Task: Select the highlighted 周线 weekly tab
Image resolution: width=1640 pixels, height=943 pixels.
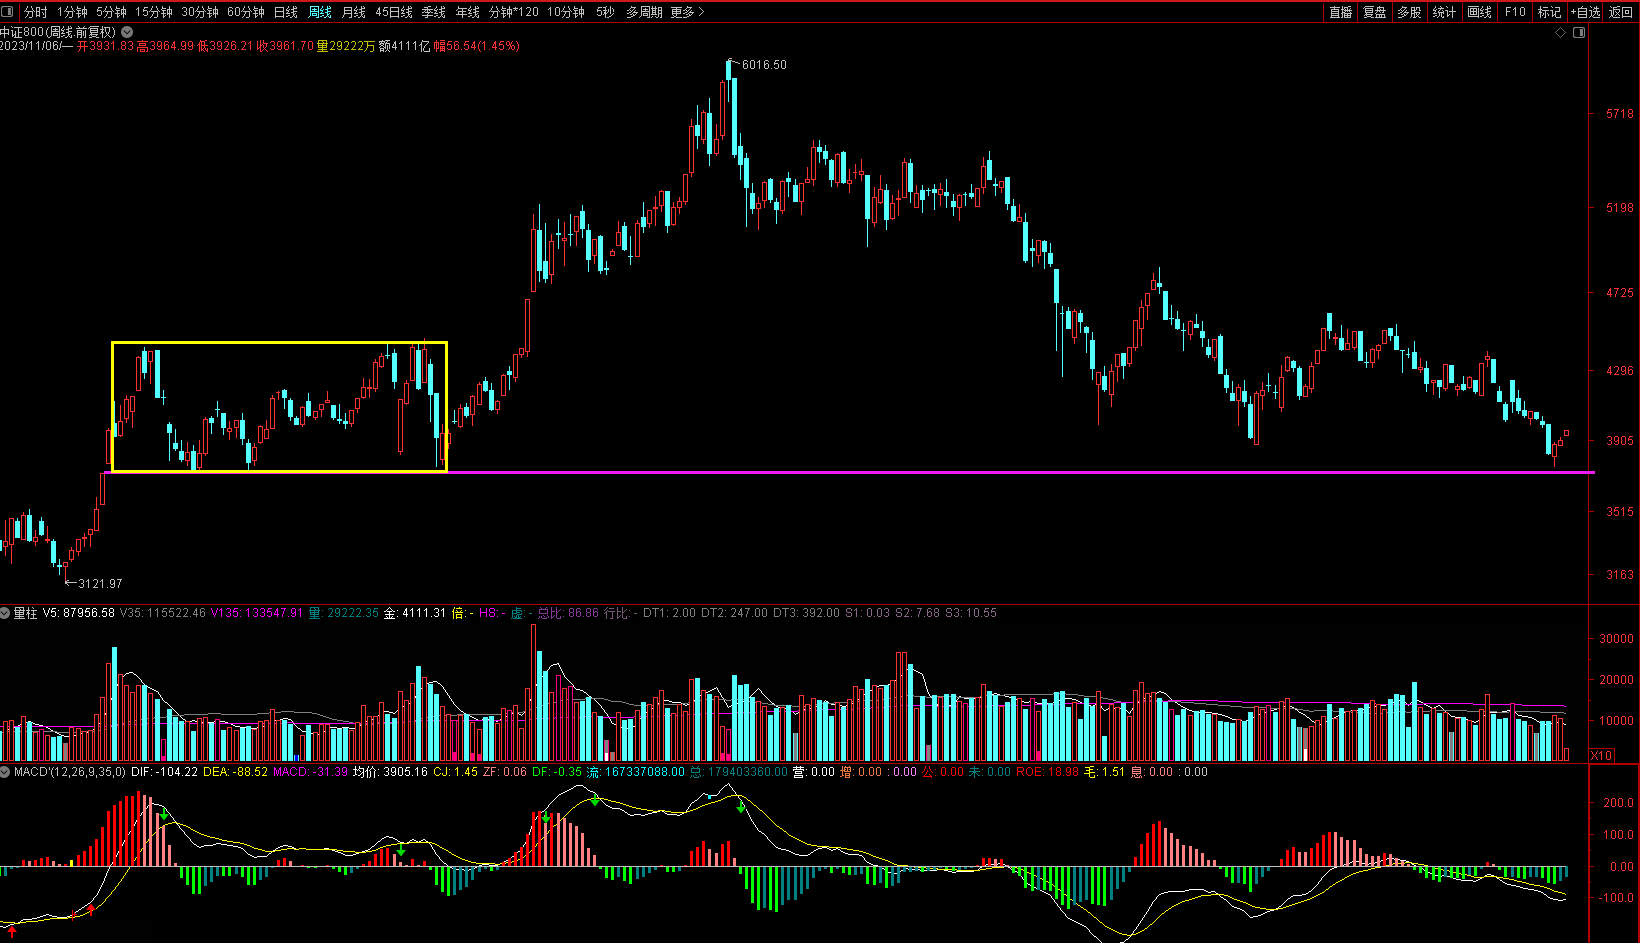Action: 320,12
